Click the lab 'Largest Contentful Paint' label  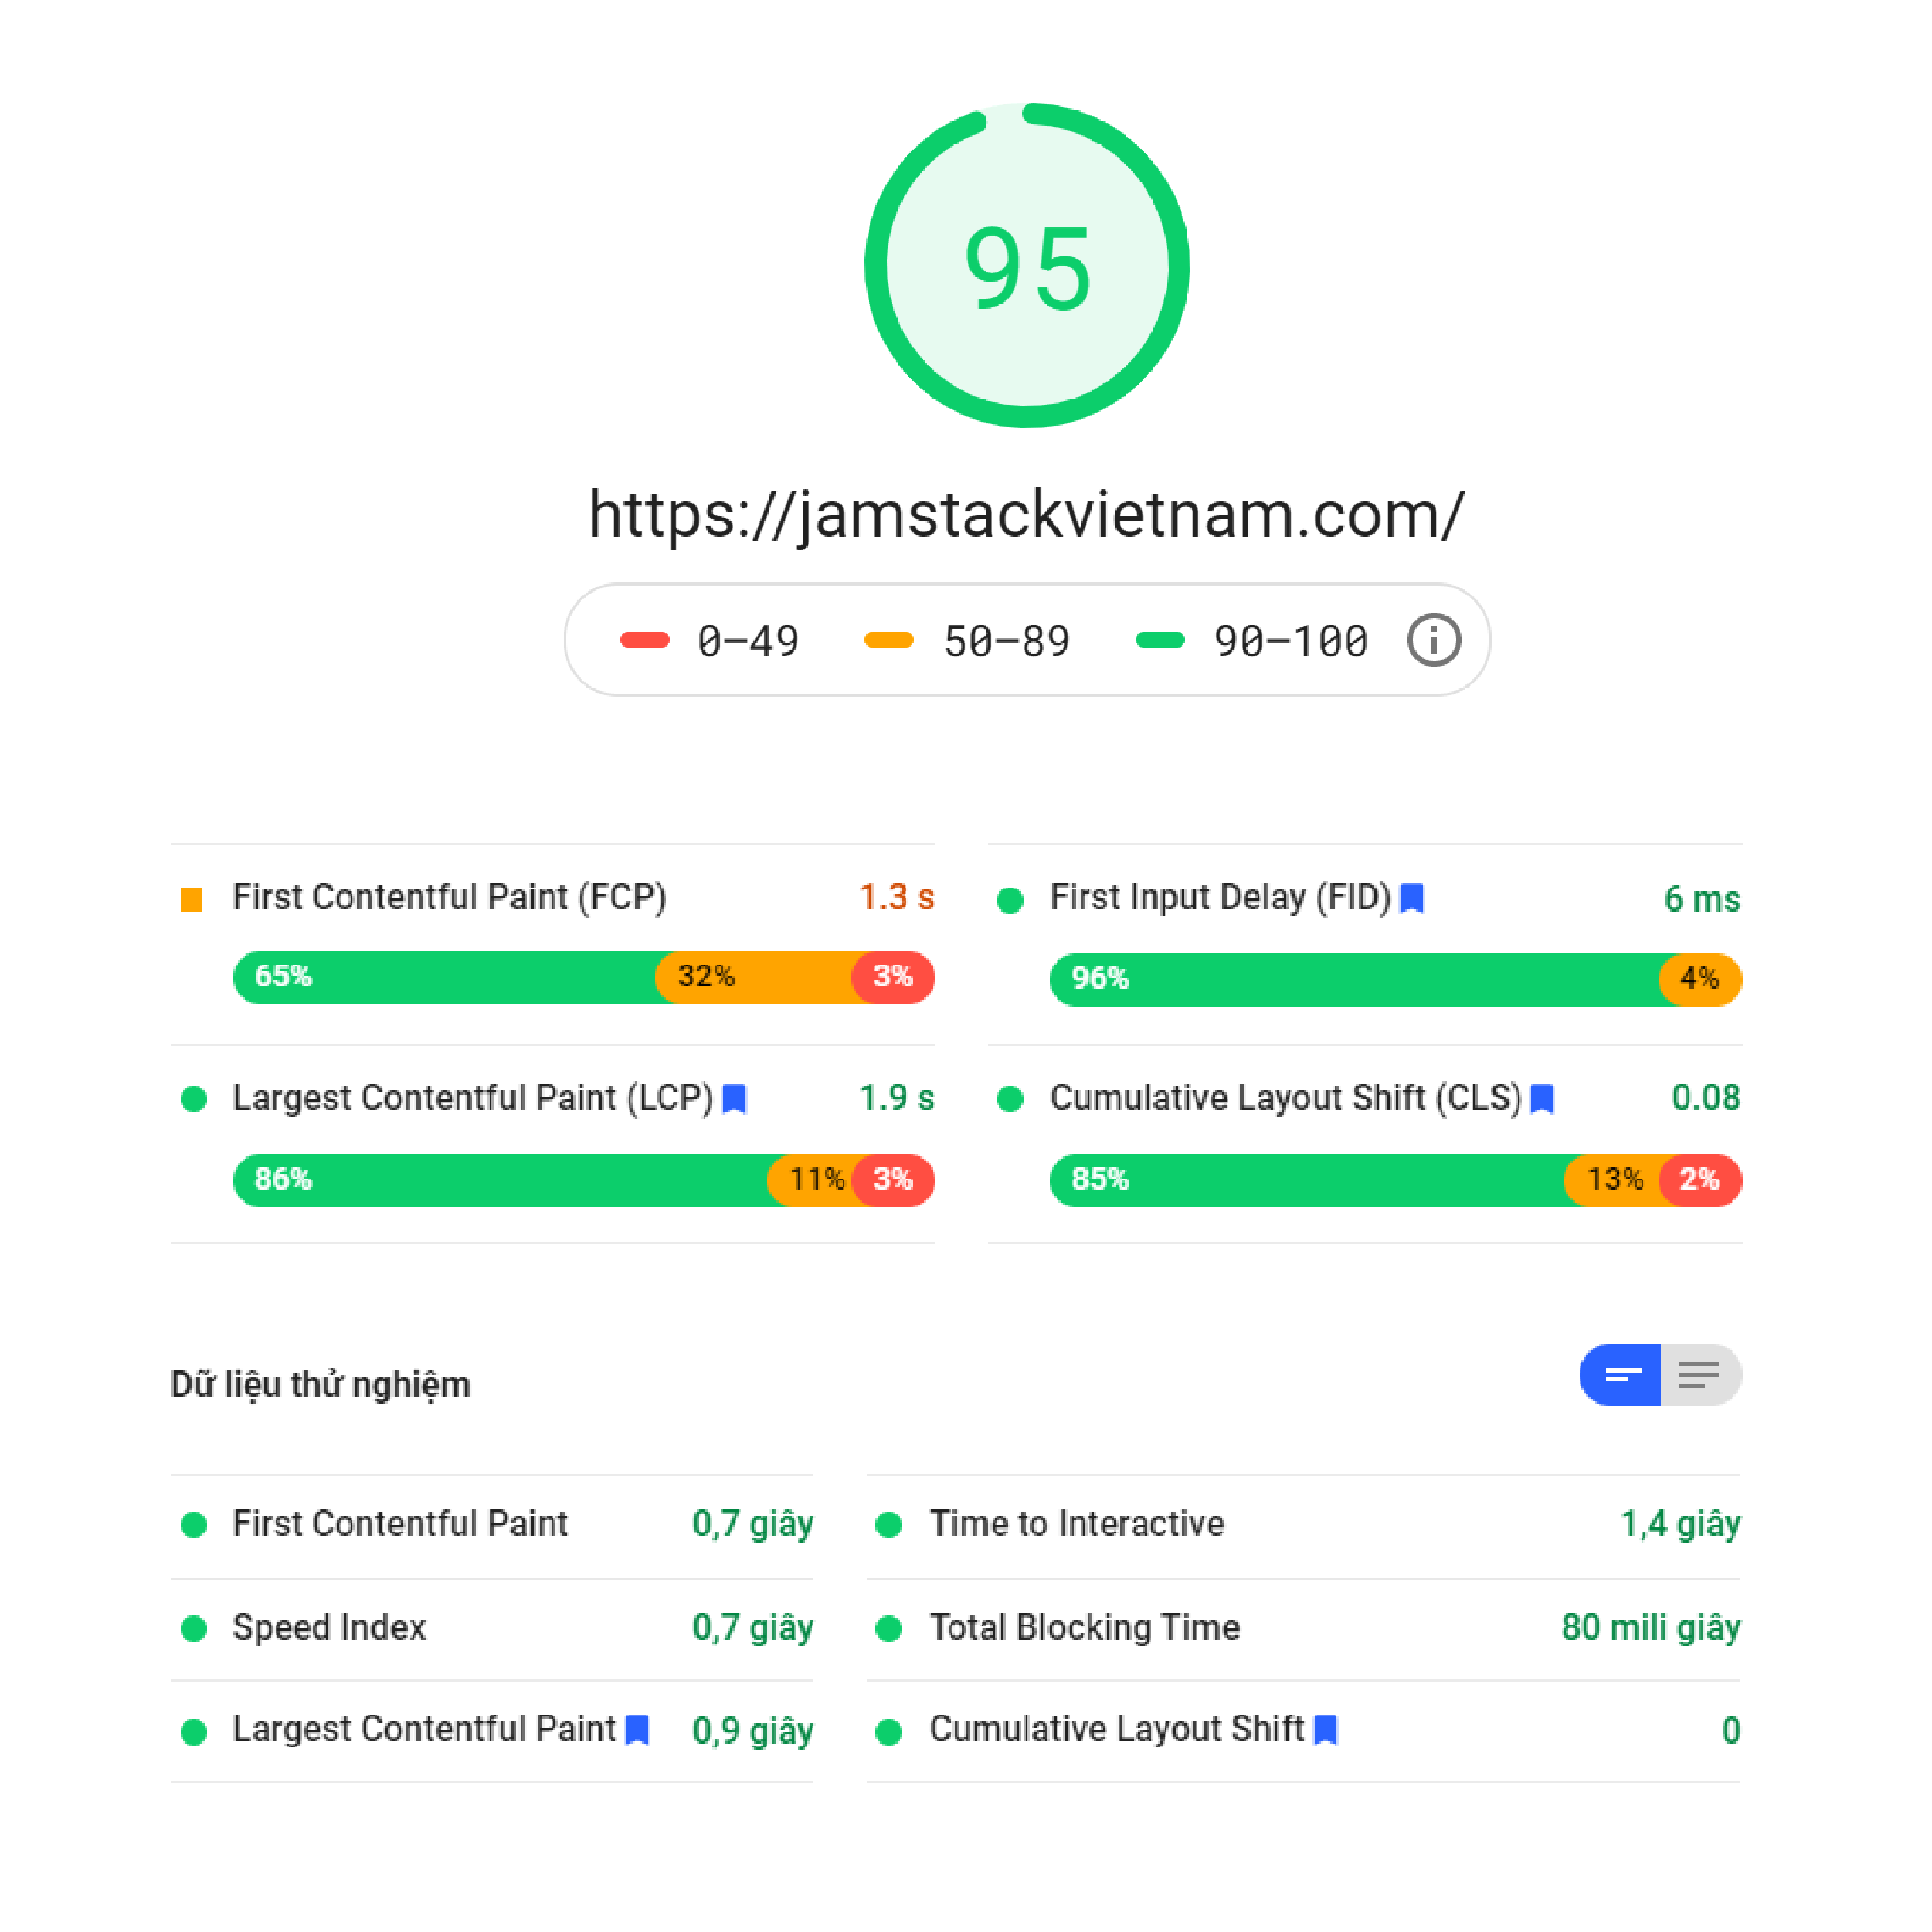(424, 1729)
